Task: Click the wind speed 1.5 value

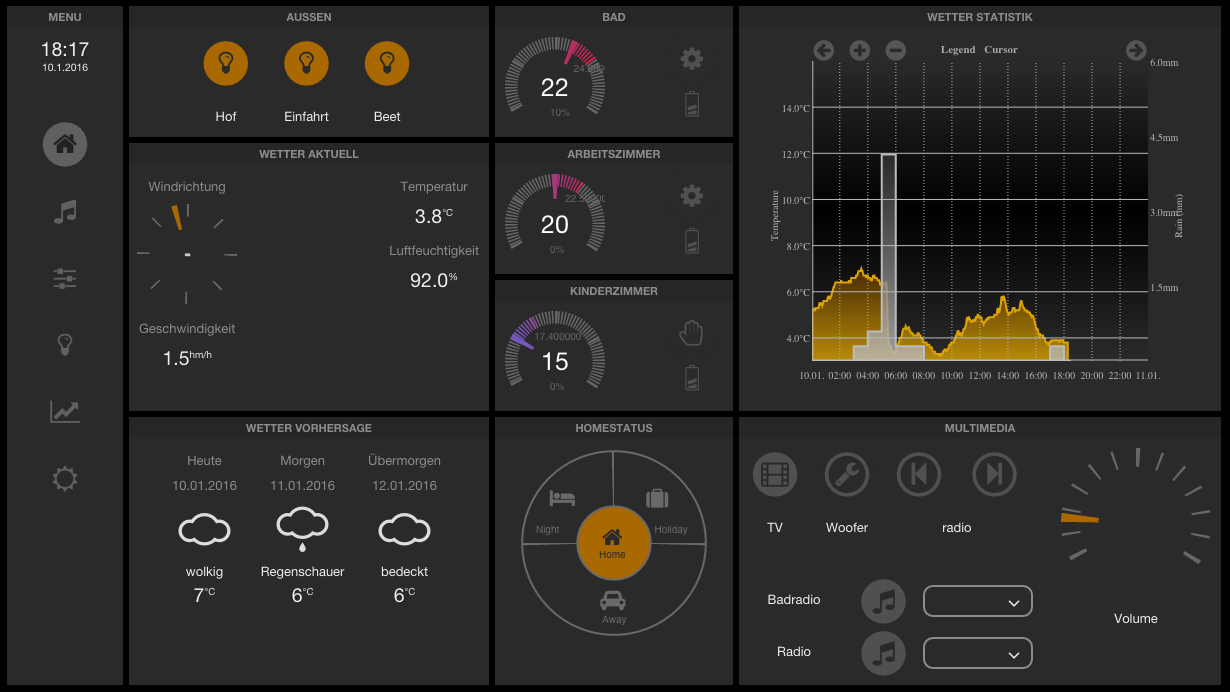Action: [188, 358]
